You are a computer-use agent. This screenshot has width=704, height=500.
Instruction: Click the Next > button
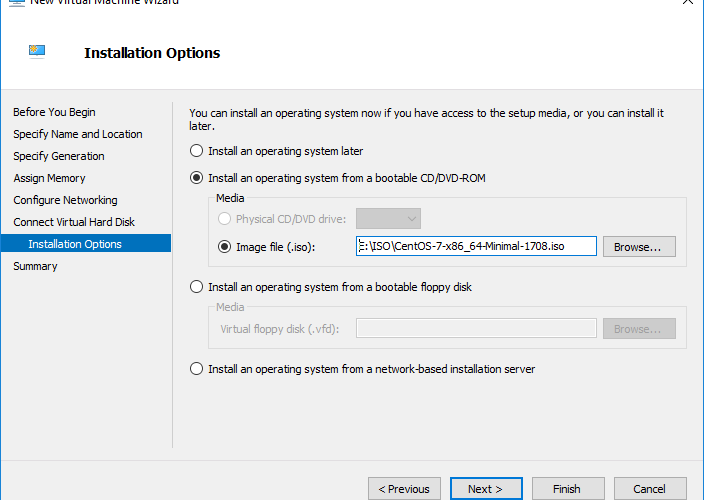tap(485, 489)
